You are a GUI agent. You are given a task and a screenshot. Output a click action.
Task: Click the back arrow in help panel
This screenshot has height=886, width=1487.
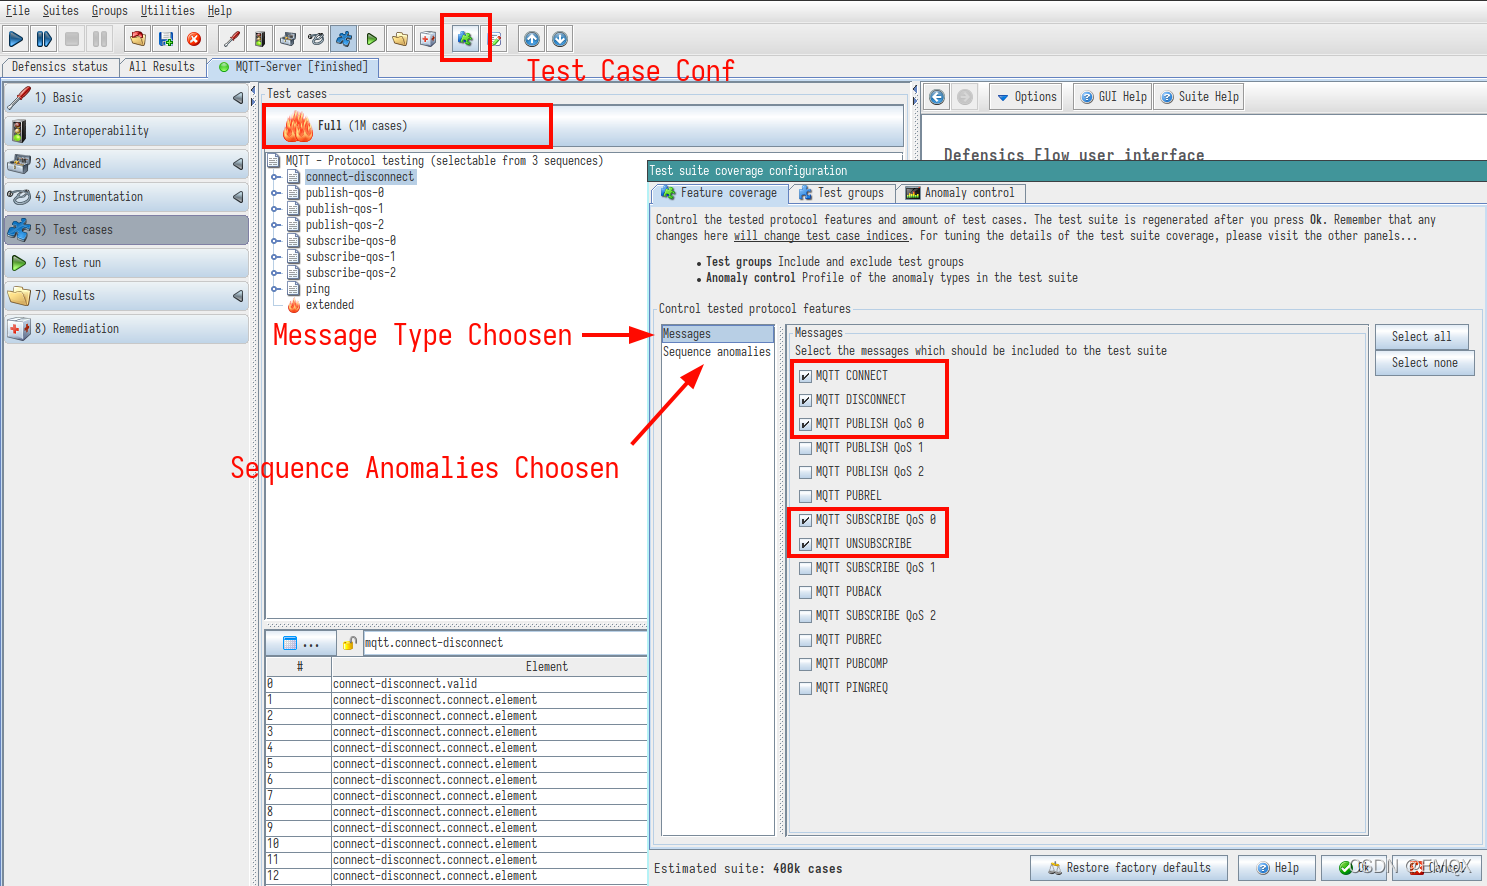point(937,97)
